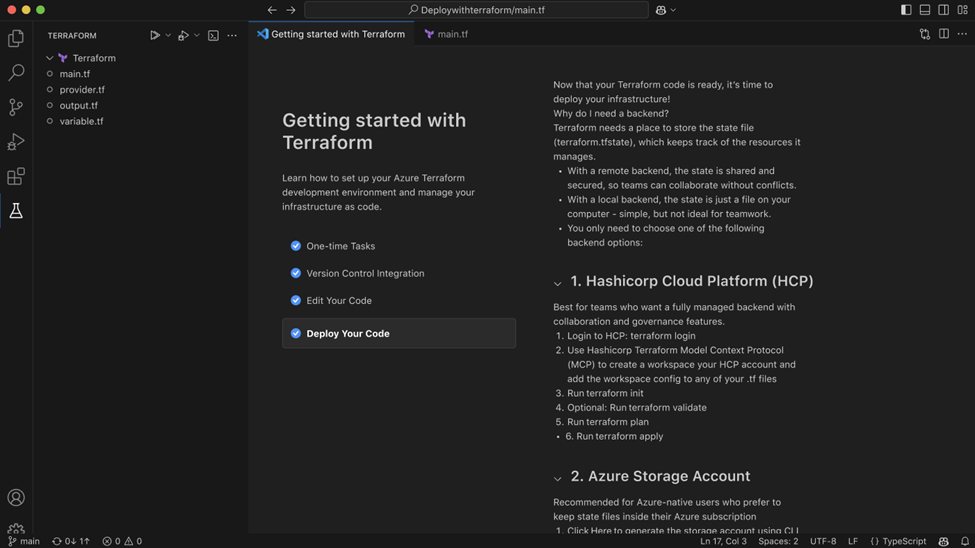This screenshot has width=975, height=548.
Task: Collapse the Hashicorp Cloud Platform section
Action: [x=558, y=283]
